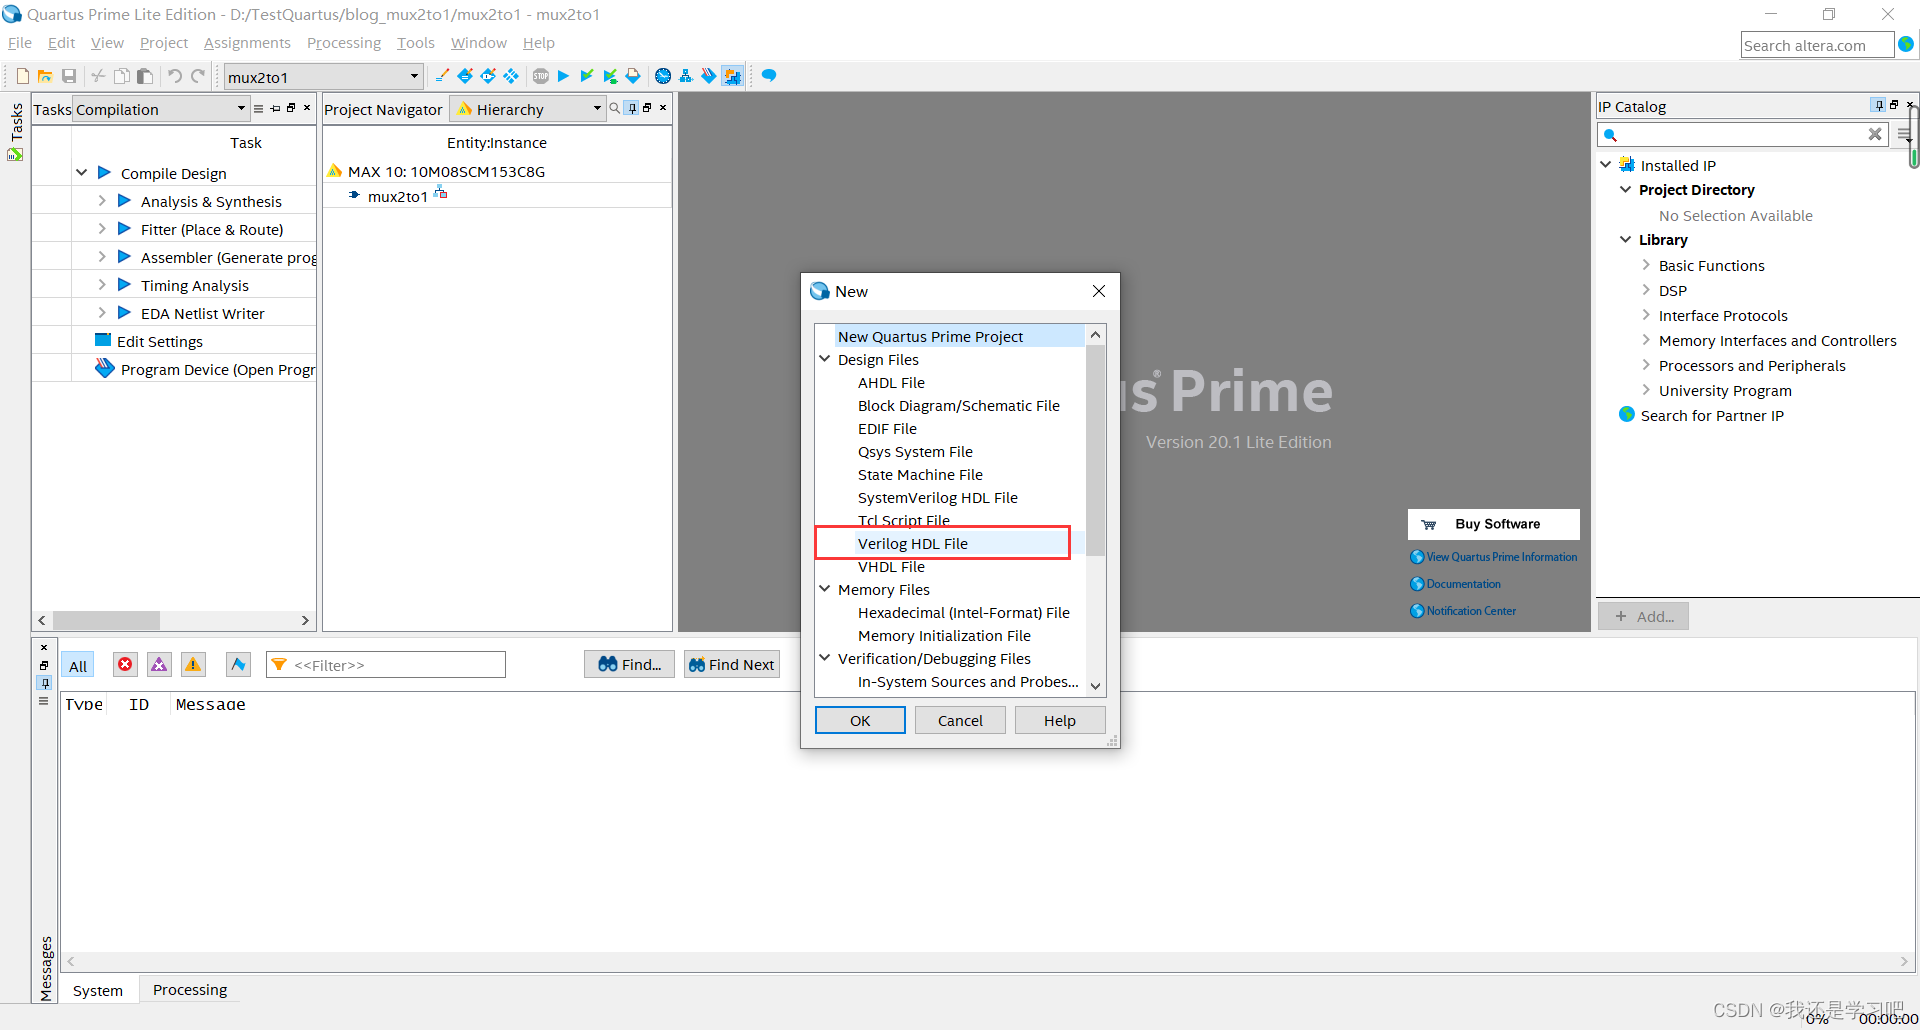The image size is (1920, 1030).
Task: Click the RTL hierarchy viewer toolbar icon
Action: [x=686, y=76]
